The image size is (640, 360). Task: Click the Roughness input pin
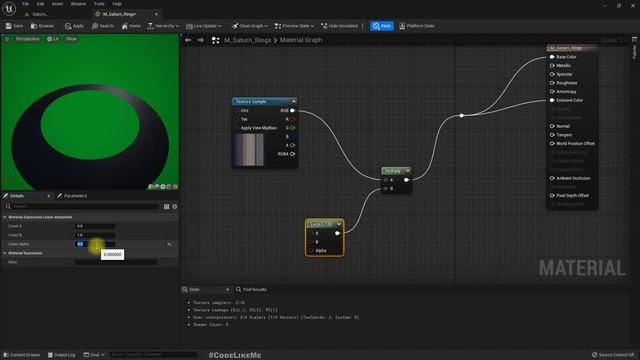(x=552, y=83)
